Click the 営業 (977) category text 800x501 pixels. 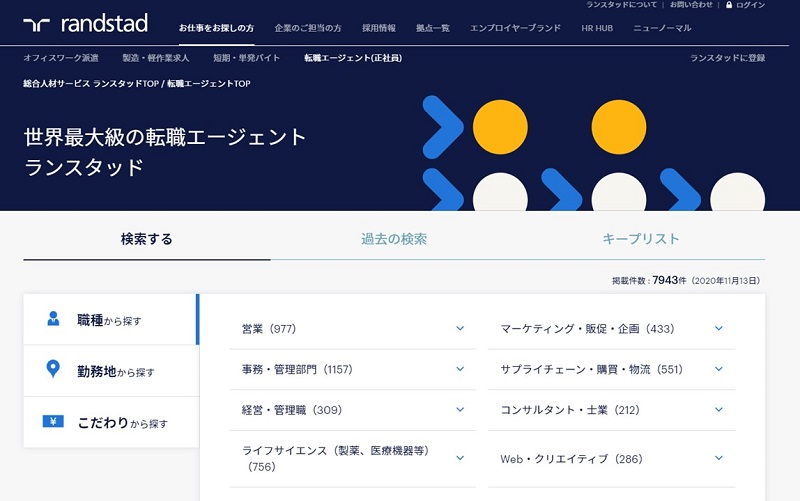coord(269,329)
